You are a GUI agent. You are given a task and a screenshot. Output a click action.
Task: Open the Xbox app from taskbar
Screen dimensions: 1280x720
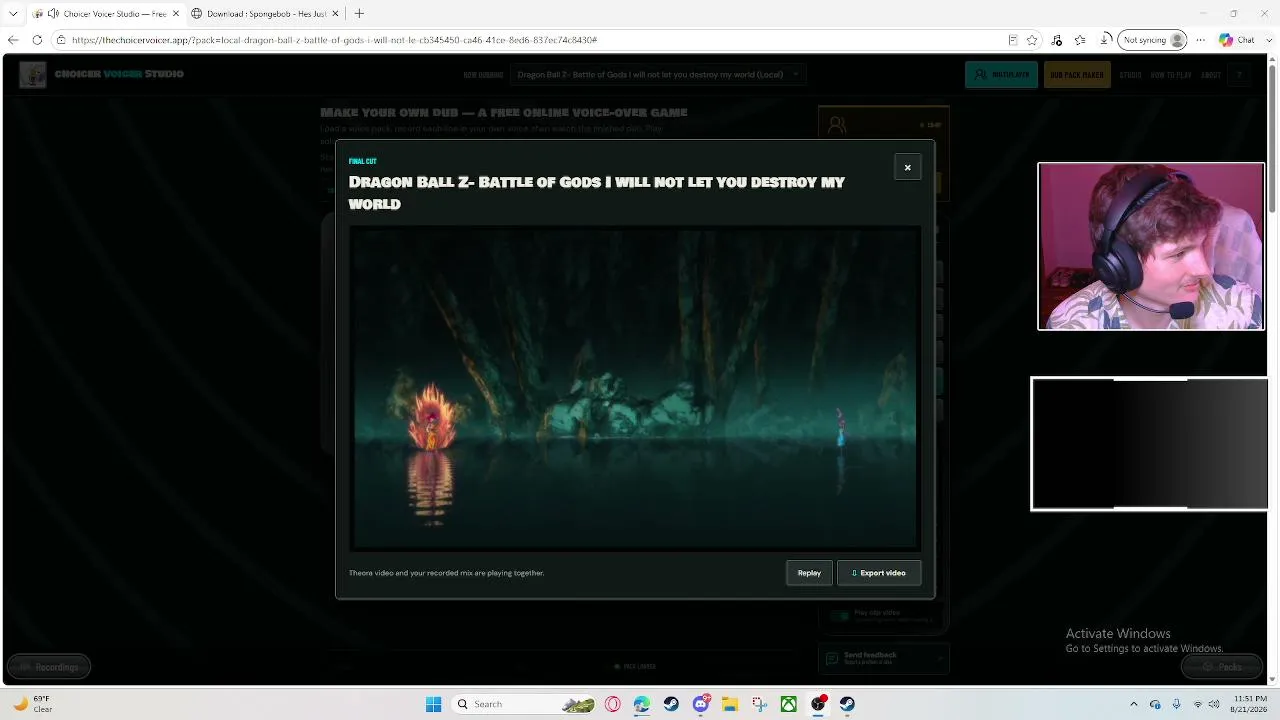789,704
